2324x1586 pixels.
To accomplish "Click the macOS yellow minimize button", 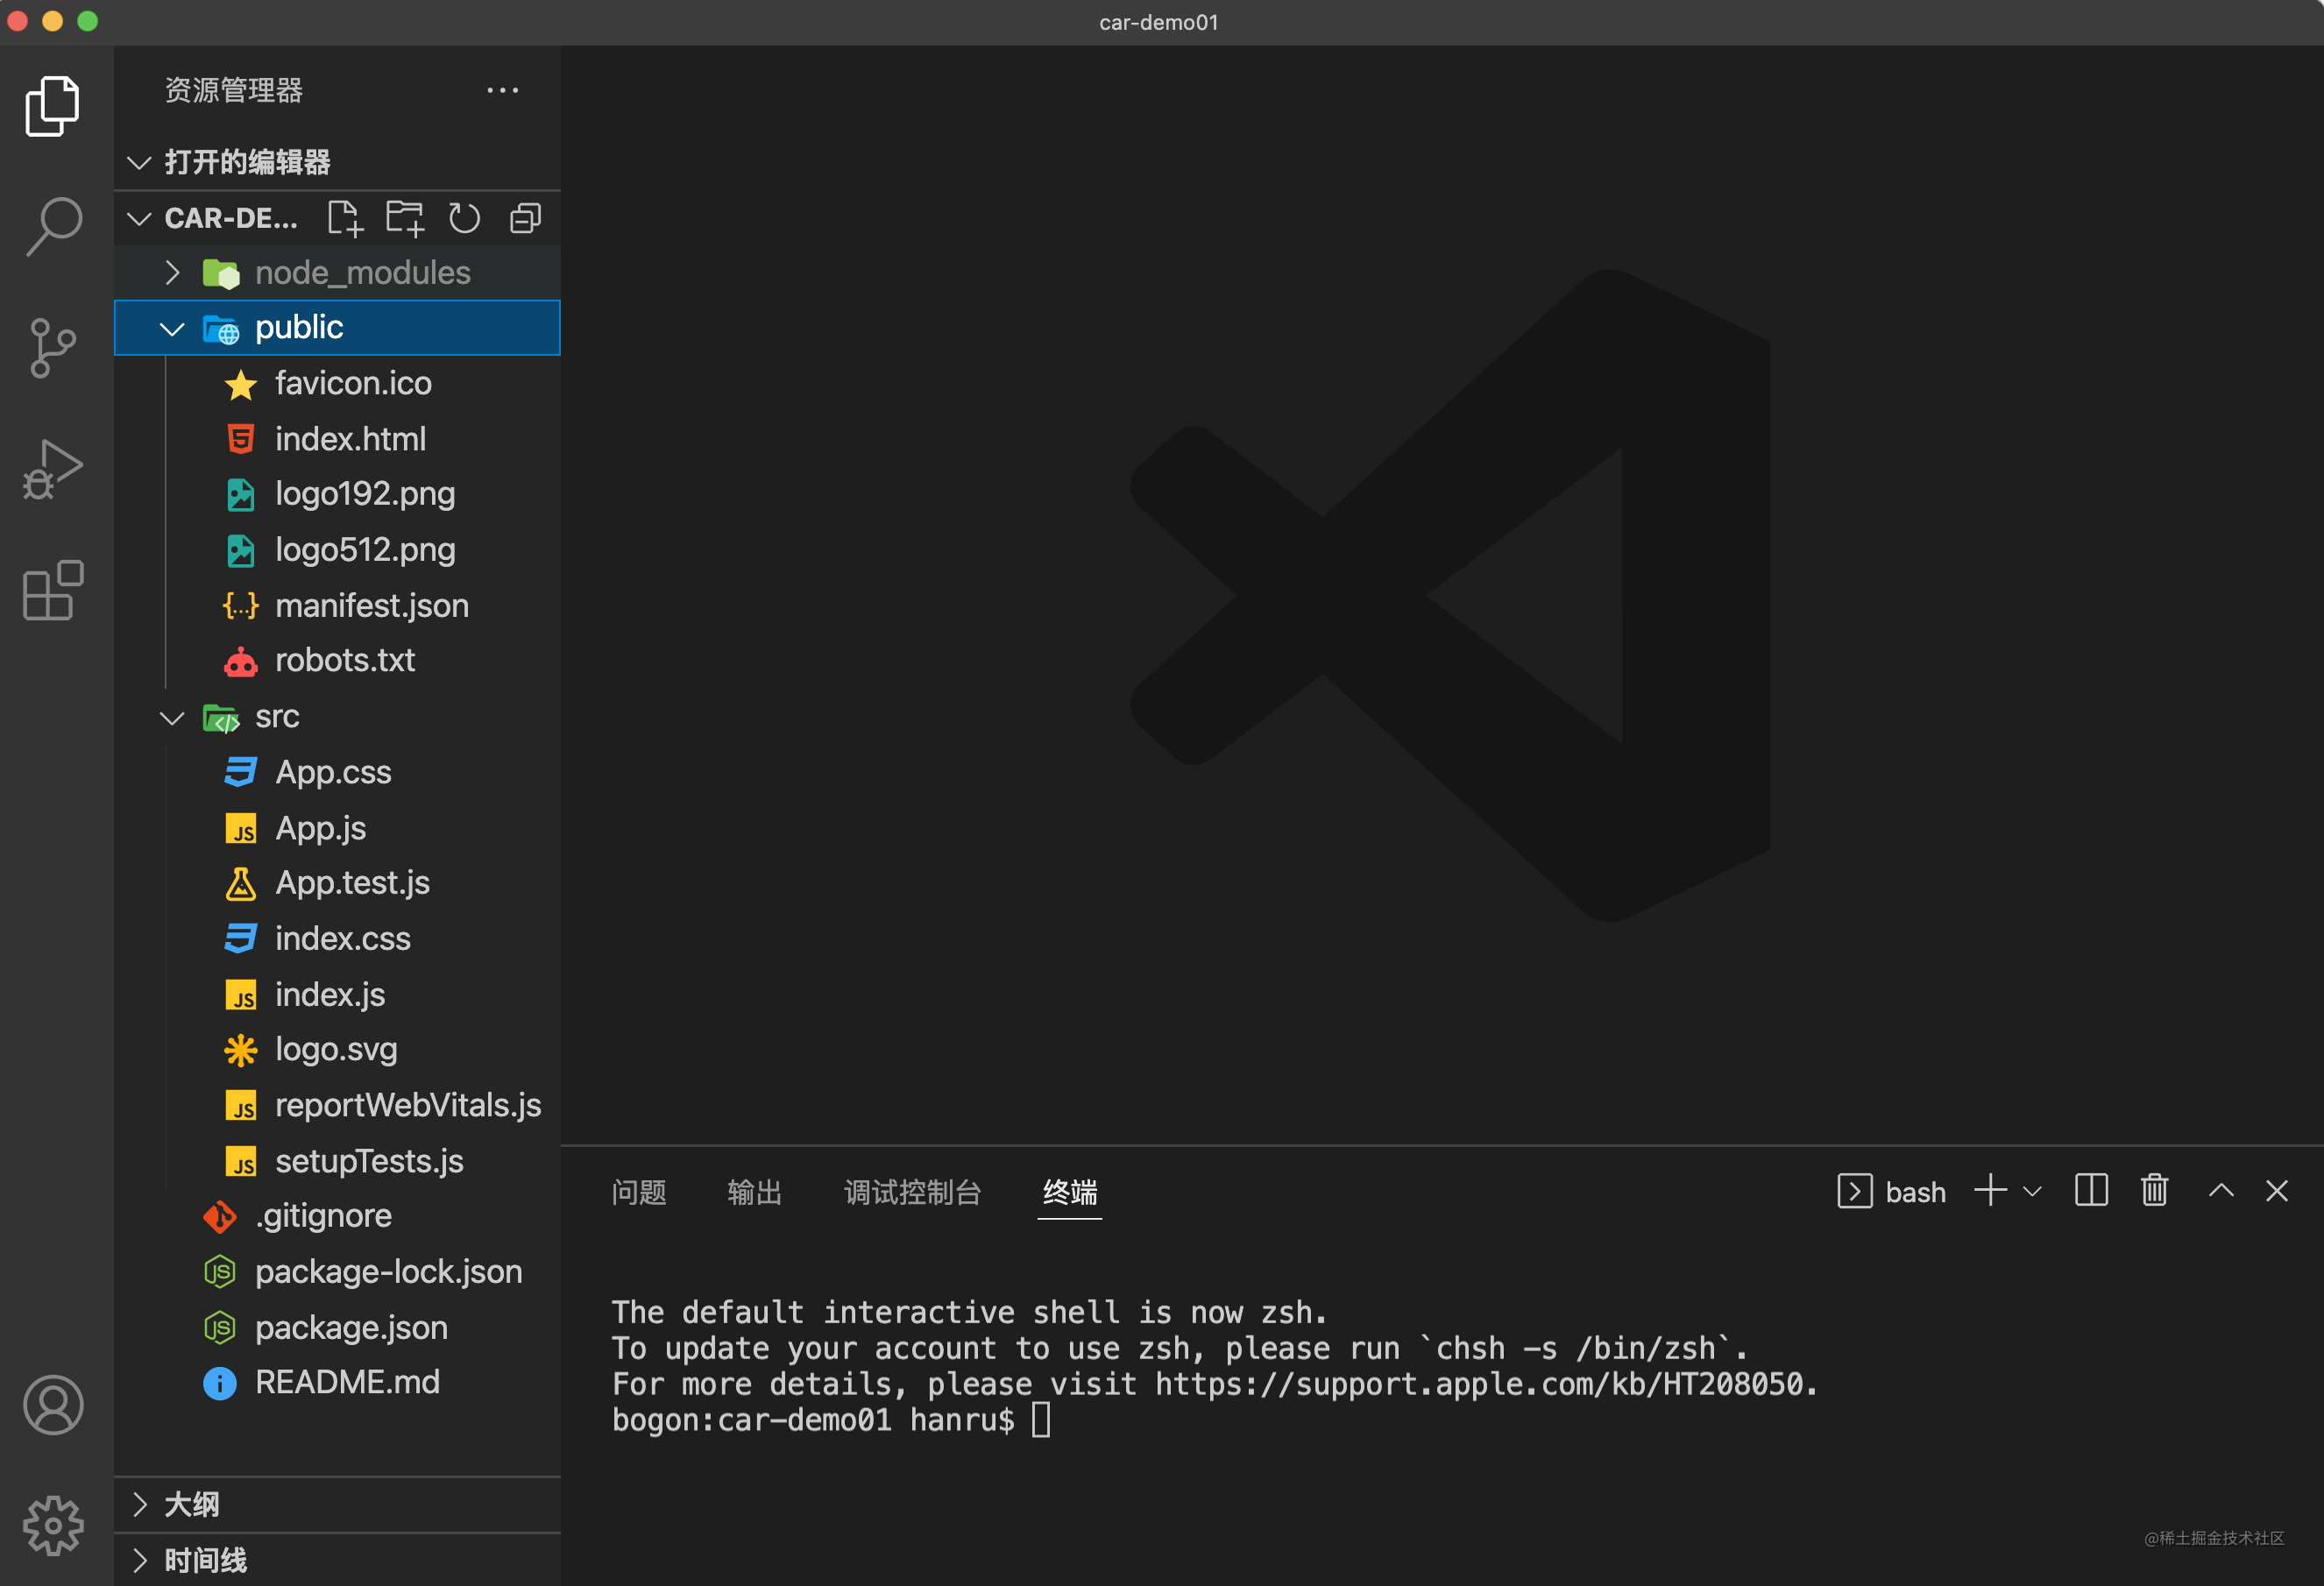I will [x=52, y=21].
